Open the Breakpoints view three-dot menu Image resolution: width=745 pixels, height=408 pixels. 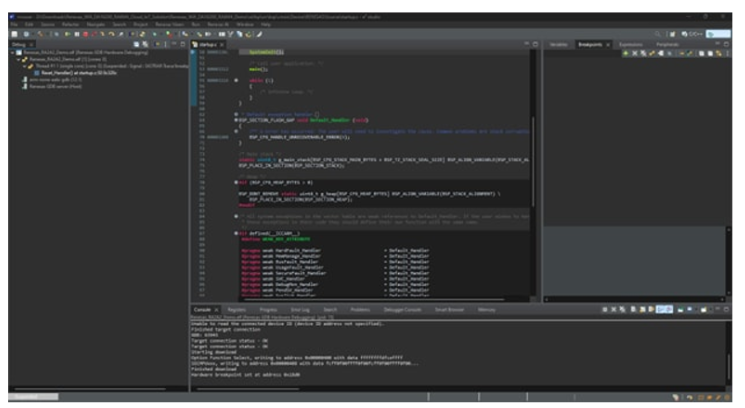(727, 53)
